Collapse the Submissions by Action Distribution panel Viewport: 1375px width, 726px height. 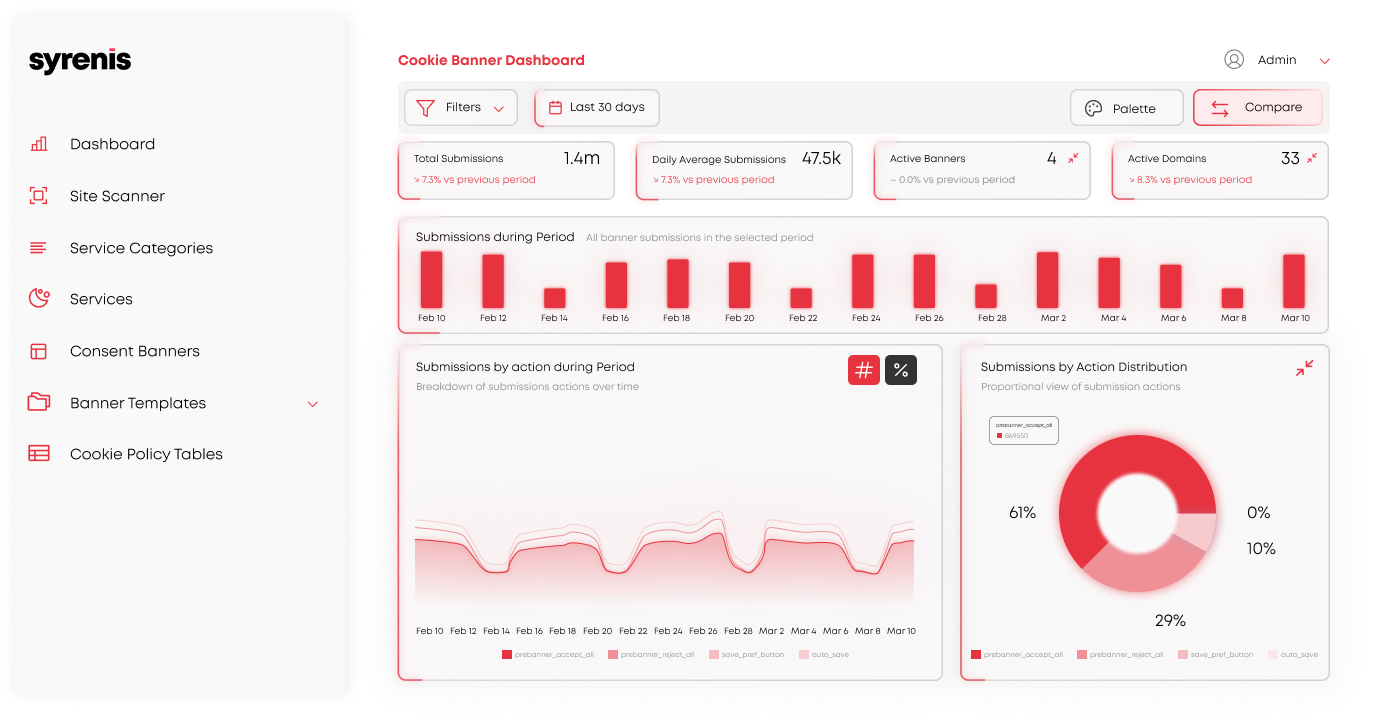(1304, 368)
